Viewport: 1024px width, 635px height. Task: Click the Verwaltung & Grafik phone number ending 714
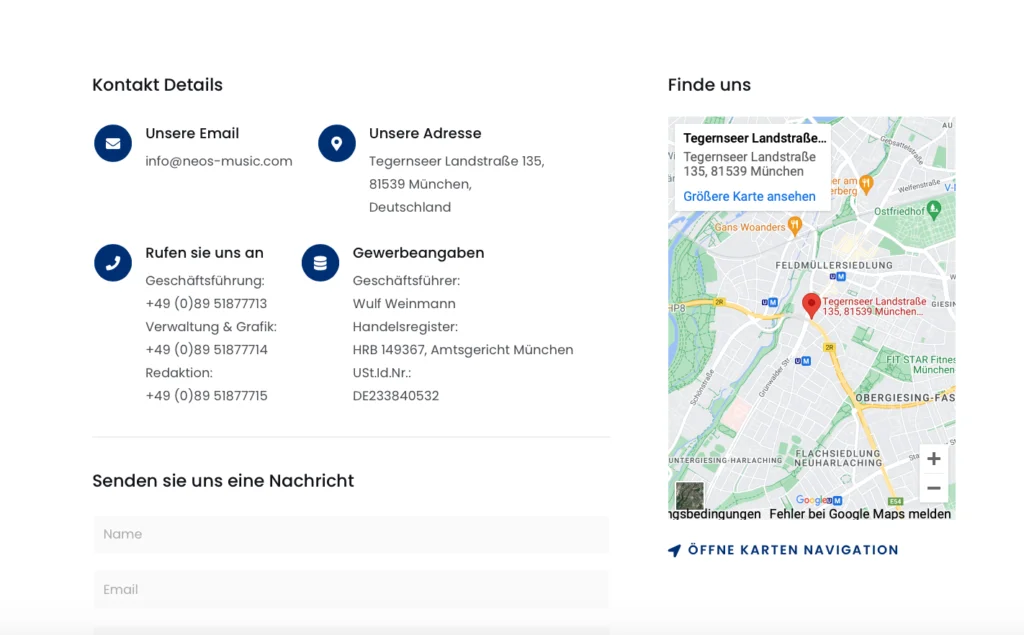206,350
